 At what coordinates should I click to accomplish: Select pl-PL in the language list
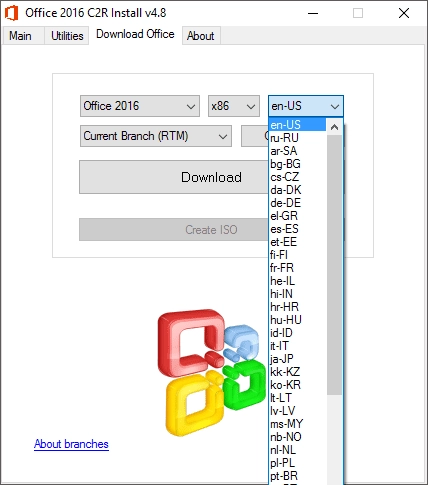tap(297, 463)
